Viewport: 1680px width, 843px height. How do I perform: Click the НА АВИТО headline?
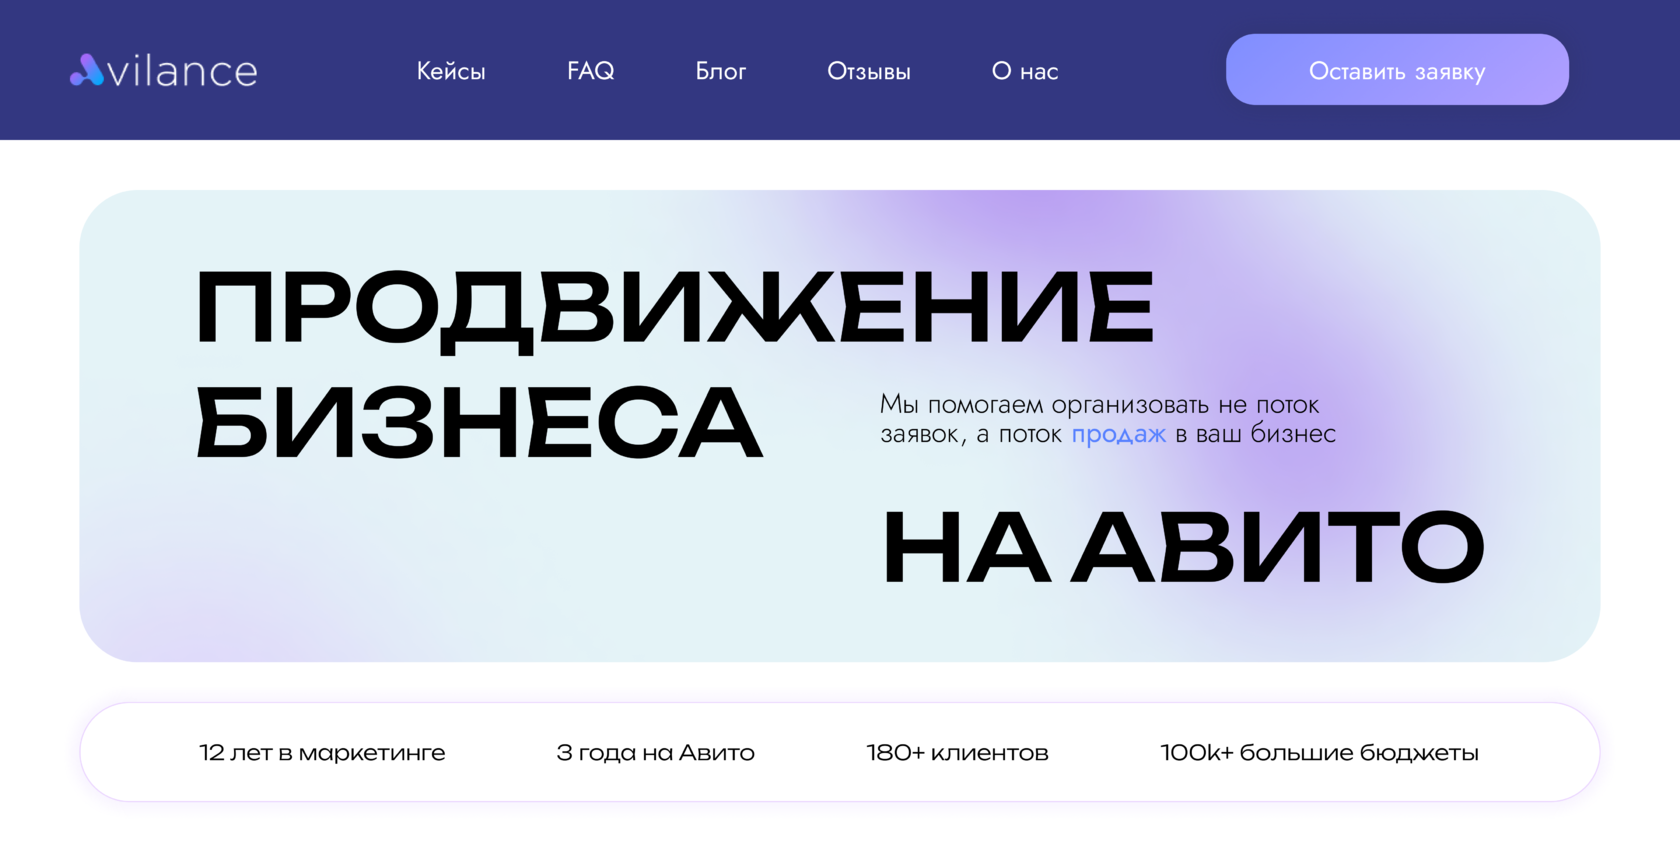point(1183,546)
